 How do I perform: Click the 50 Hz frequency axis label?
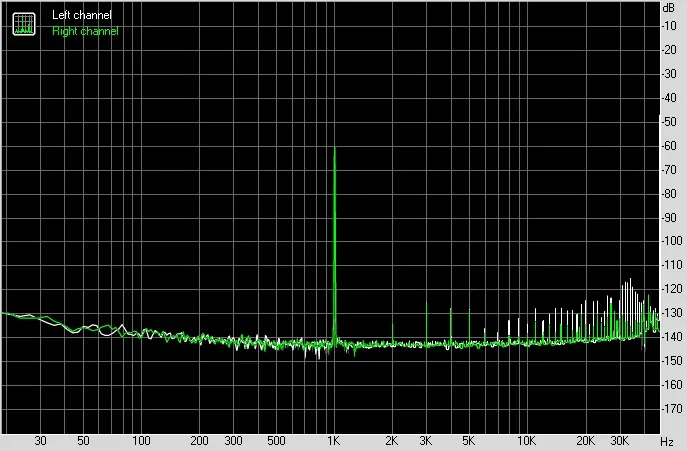pyautogui.click(x=83, y=440)
